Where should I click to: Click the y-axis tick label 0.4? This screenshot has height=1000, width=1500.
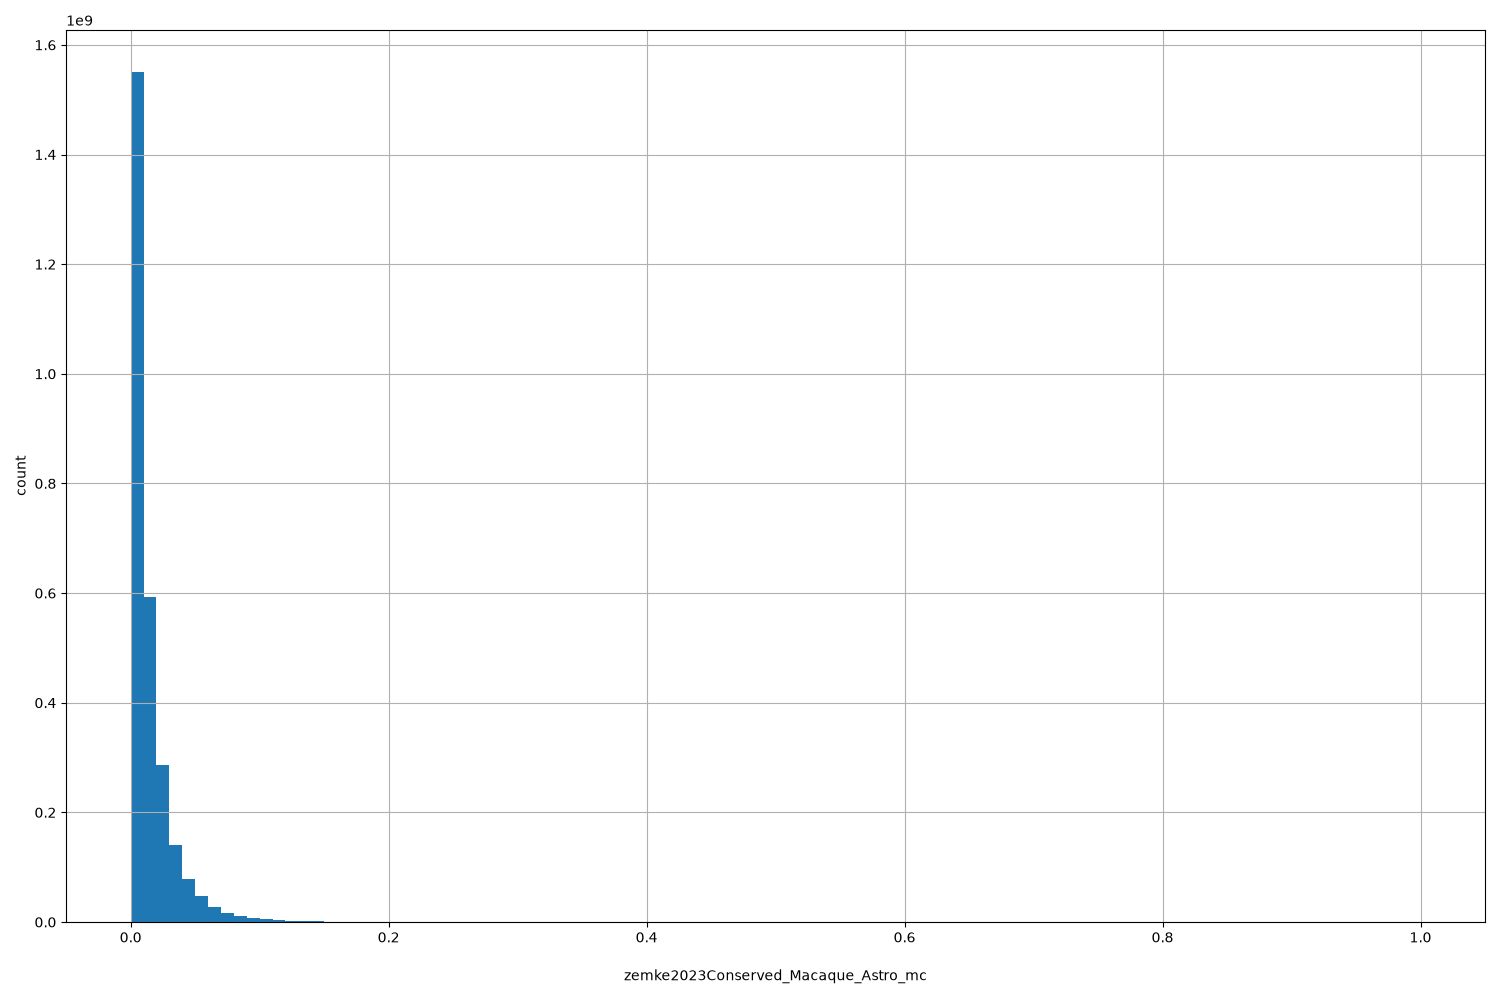pos(46,703)
